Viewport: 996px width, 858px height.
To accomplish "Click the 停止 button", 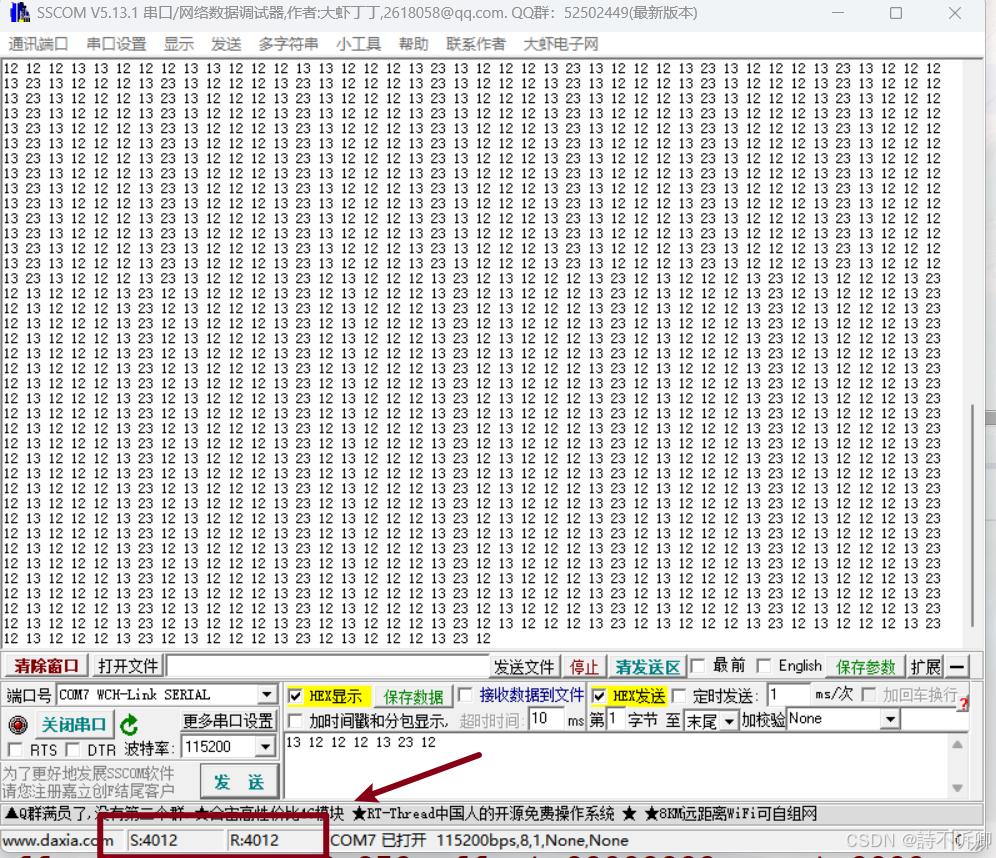I will (x=584, y=667).
